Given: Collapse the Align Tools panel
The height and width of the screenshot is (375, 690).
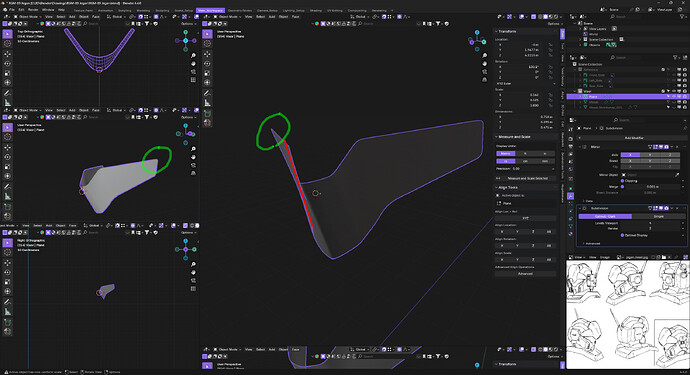Looking at the screenshot, I should (x=497, y=188).
